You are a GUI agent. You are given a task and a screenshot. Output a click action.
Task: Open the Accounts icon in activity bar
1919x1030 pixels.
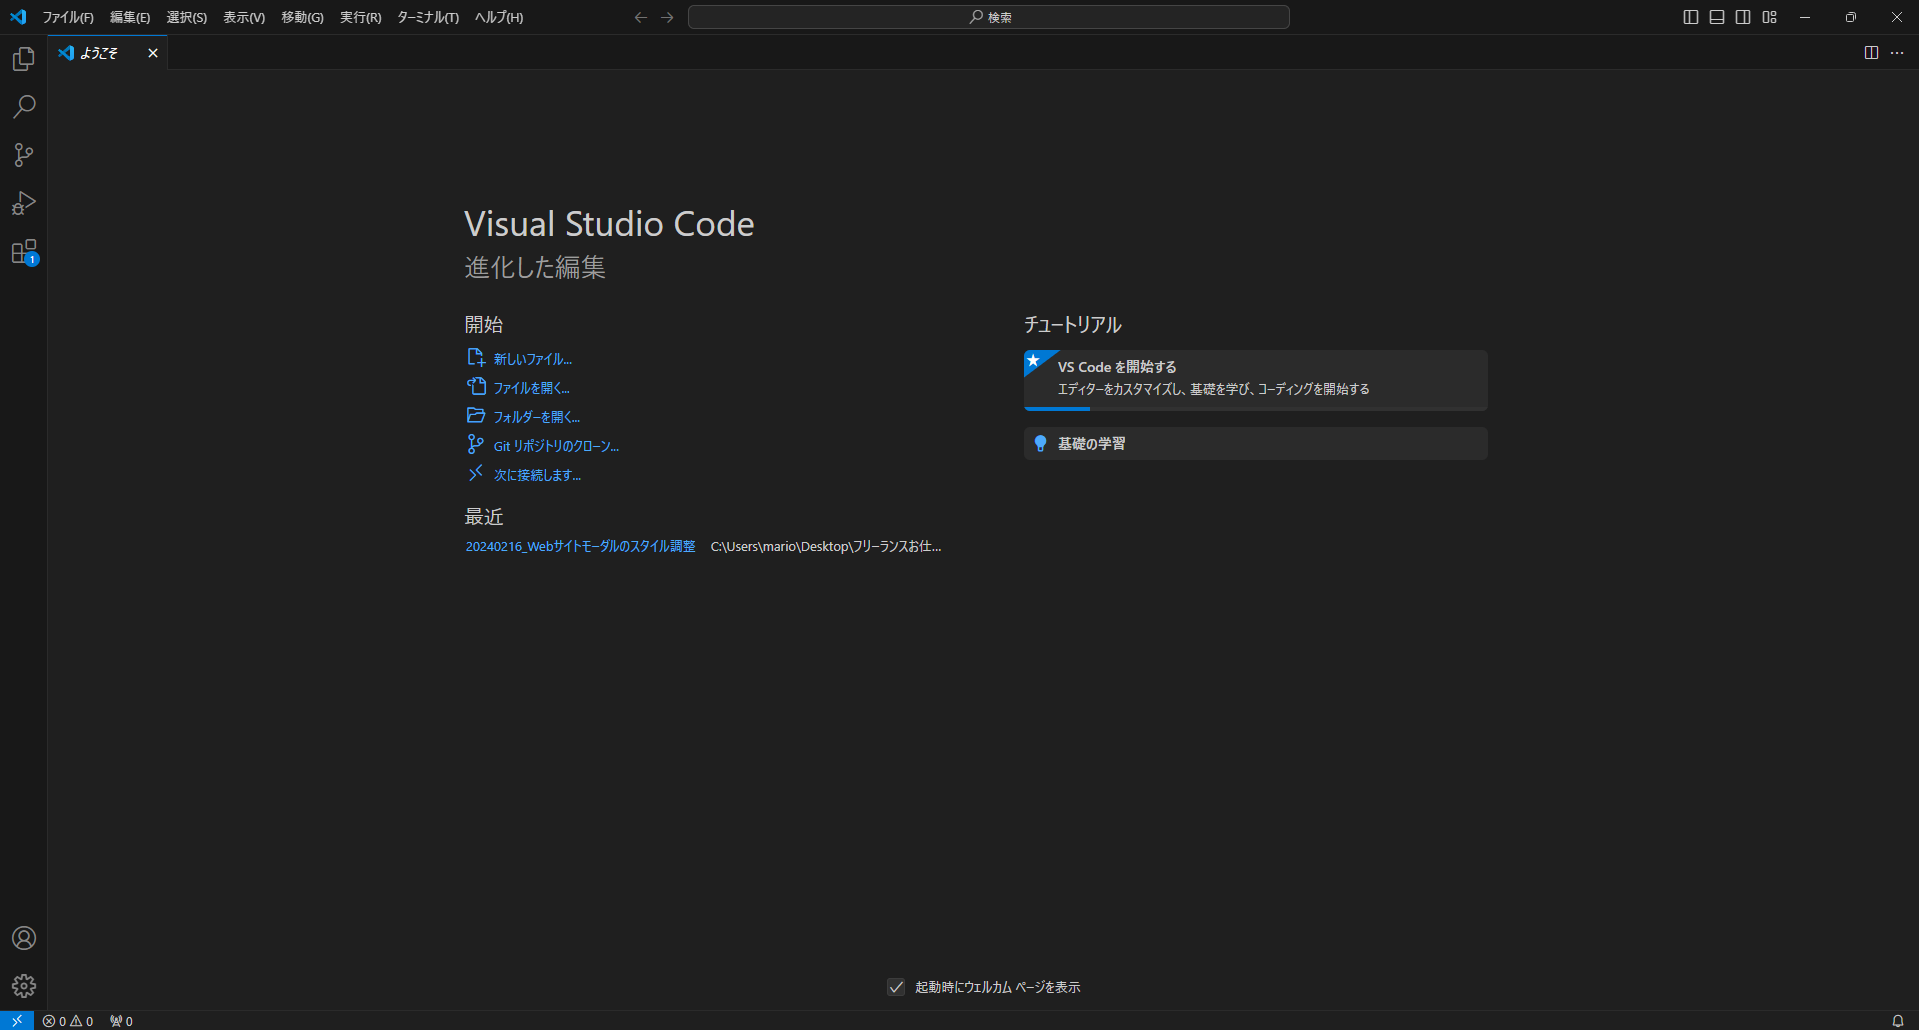click(24, 938)
